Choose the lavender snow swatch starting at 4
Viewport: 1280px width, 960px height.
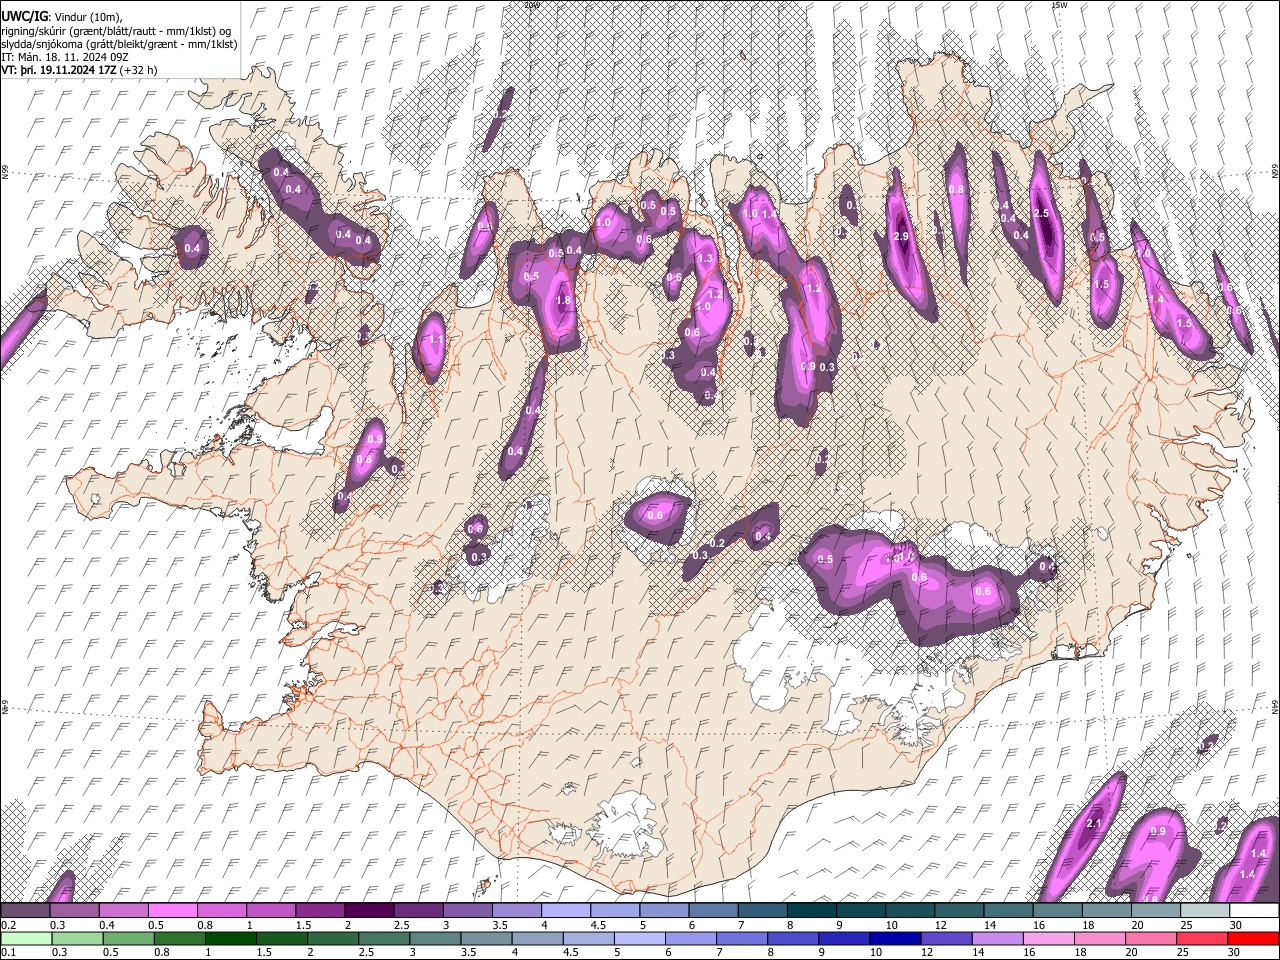565,911
